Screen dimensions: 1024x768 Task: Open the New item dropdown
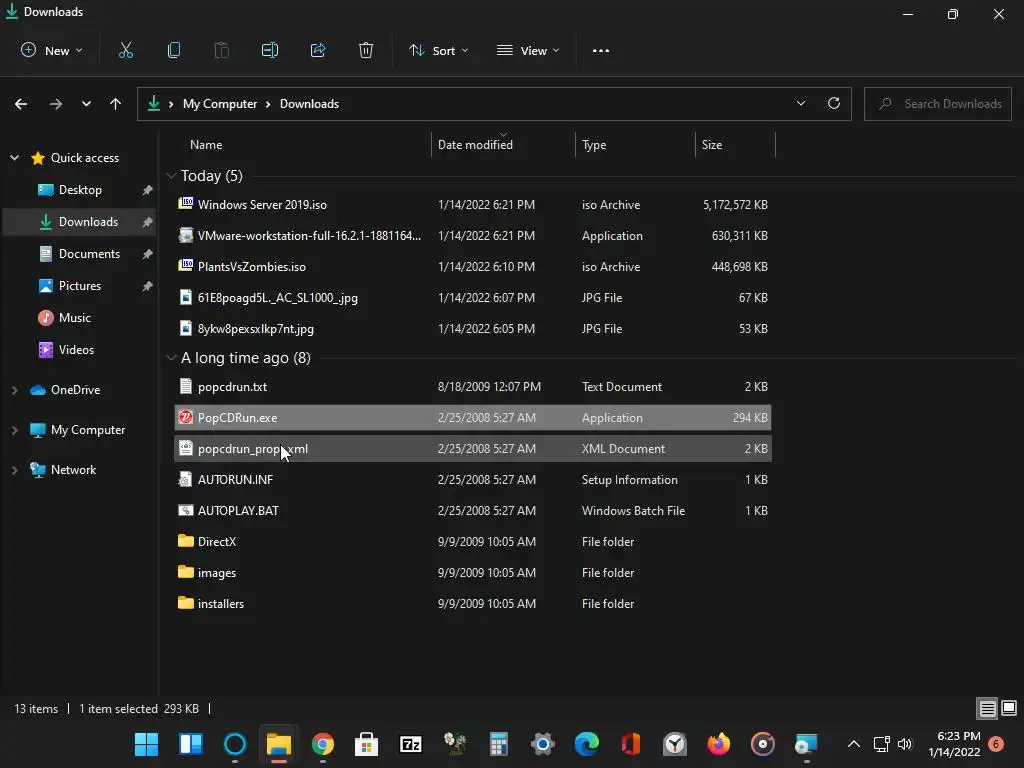52,50
